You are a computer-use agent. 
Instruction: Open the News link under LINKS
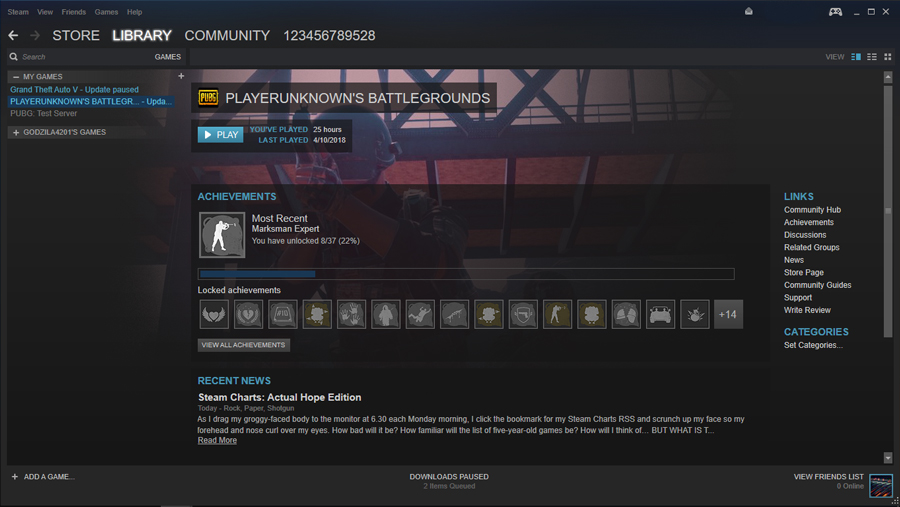794,260
